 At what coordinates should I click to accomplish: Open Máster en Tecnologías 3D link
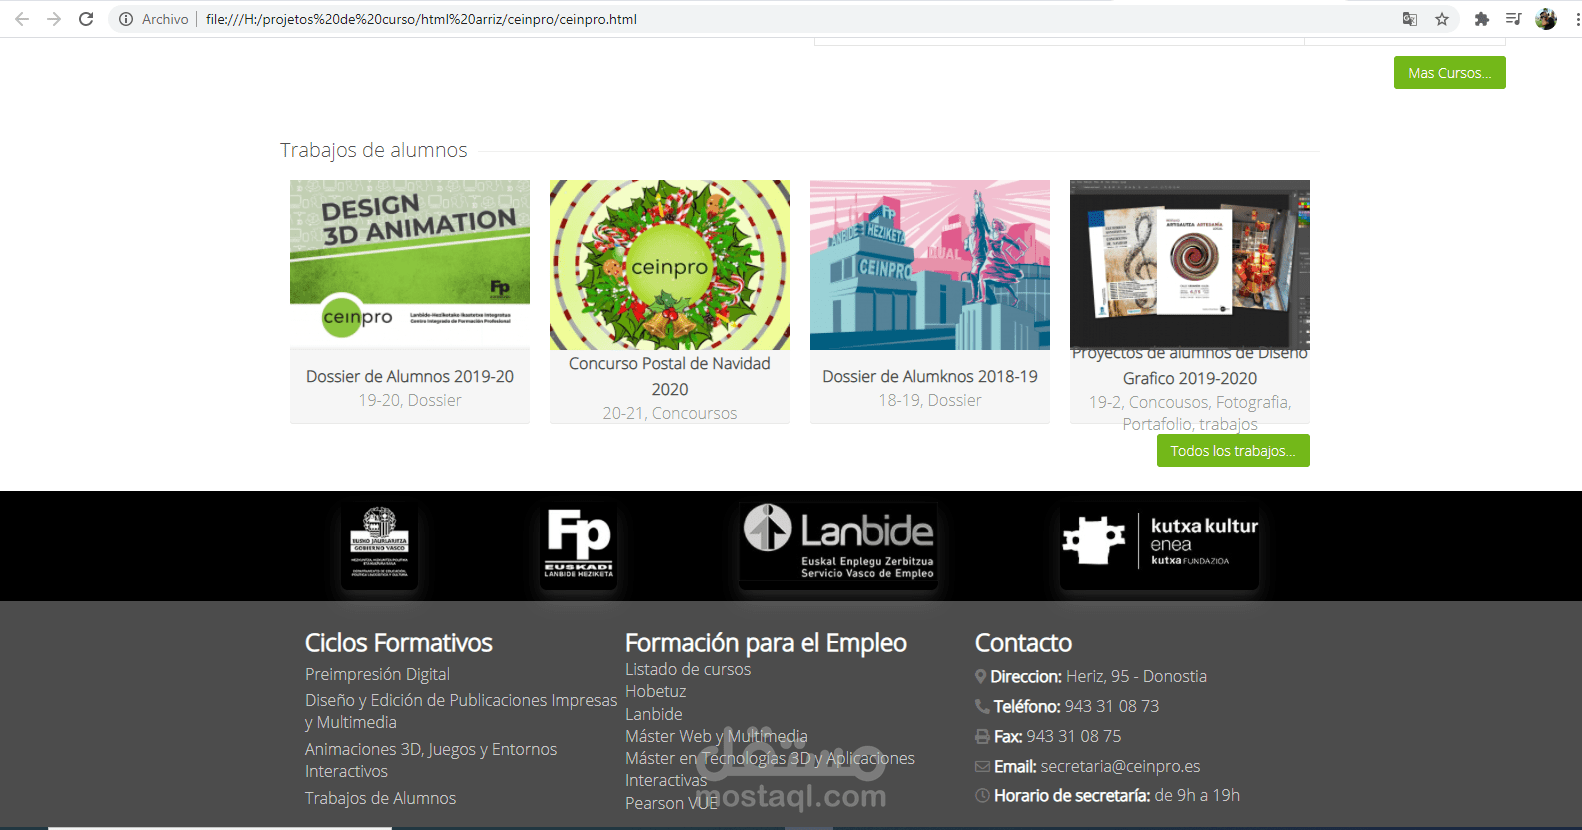pos(770,769)
